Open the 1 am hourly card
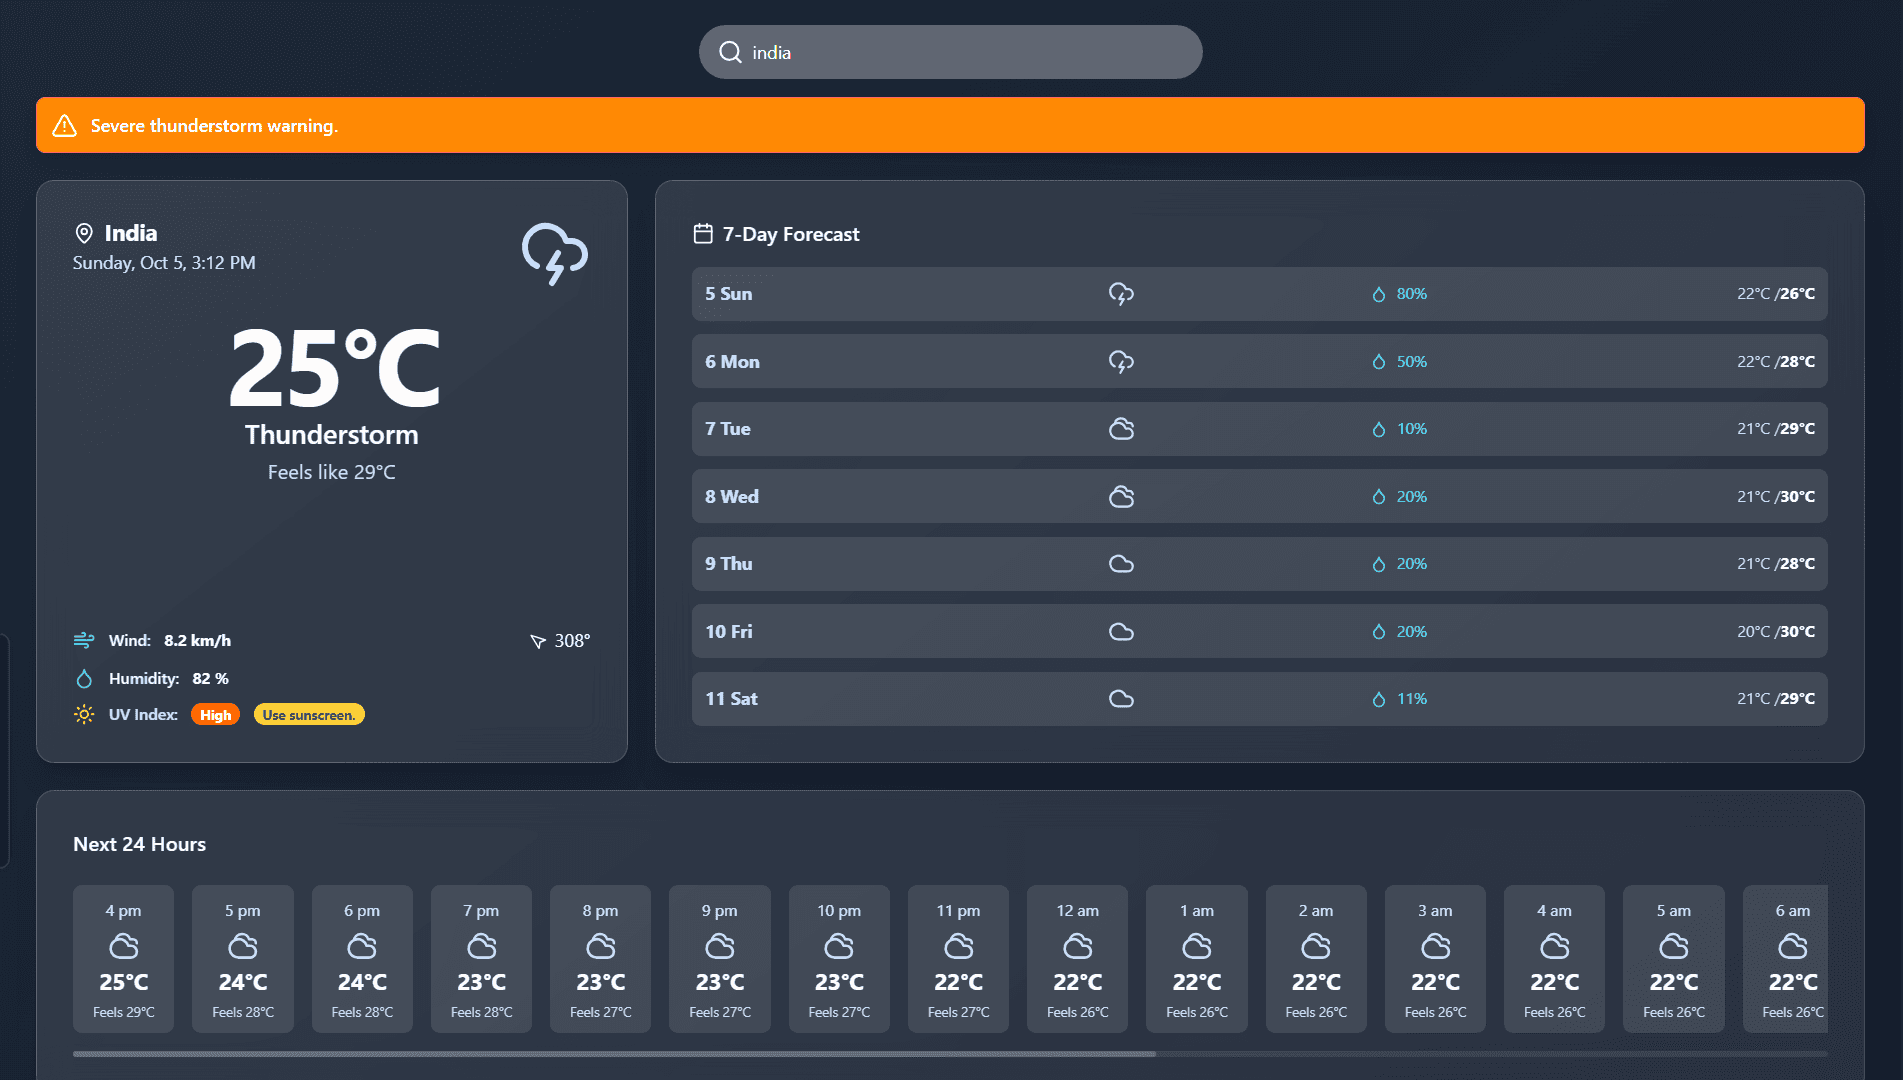Screen dimensions: 1903x1080 tap(1197, 958)
